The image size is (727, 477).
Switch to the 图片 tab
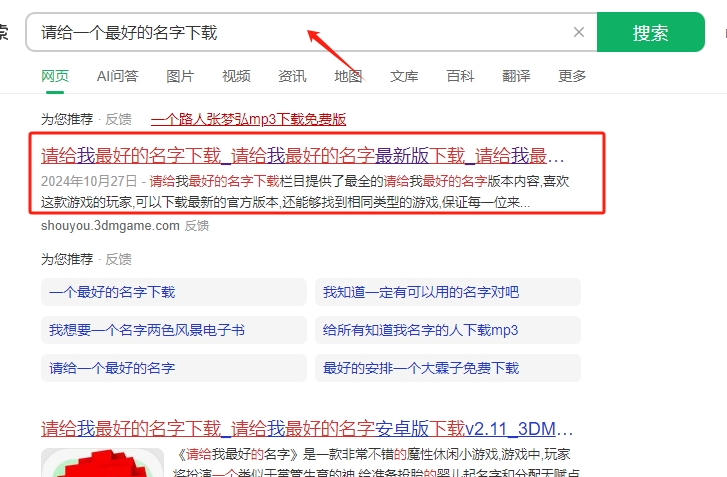180,76
